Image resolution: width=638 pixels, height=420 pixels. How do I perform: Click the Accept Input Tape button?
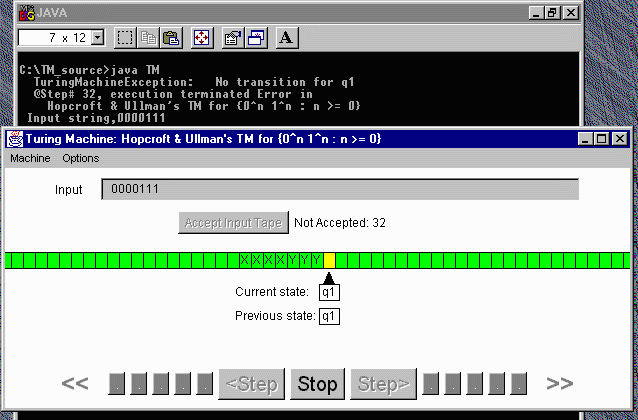coord(235,223)
